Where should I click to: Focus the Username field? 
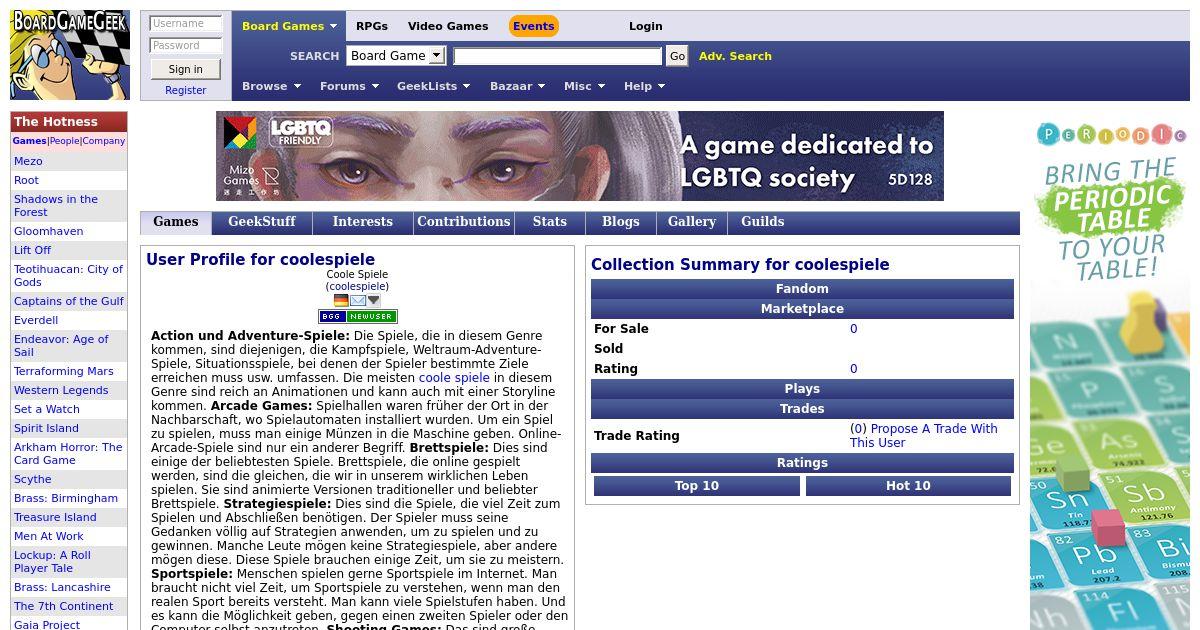[x=186, y=23]
